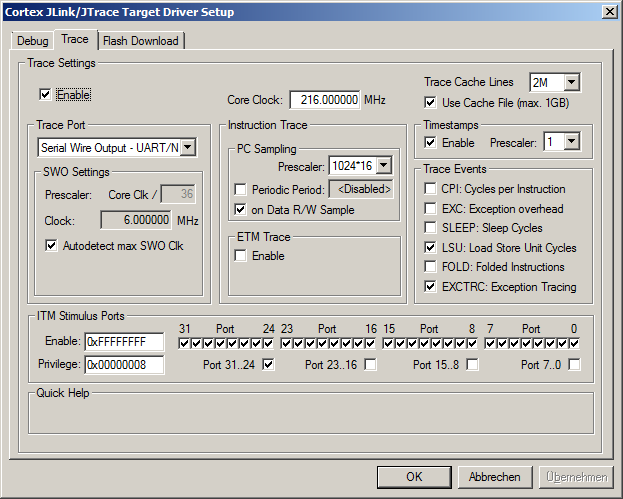Image resolution: width=623 pixels, height=499 pixels.
Task: Click the SWO Clock MHz field
Action: pyautogui.click(x=136, y=220)
